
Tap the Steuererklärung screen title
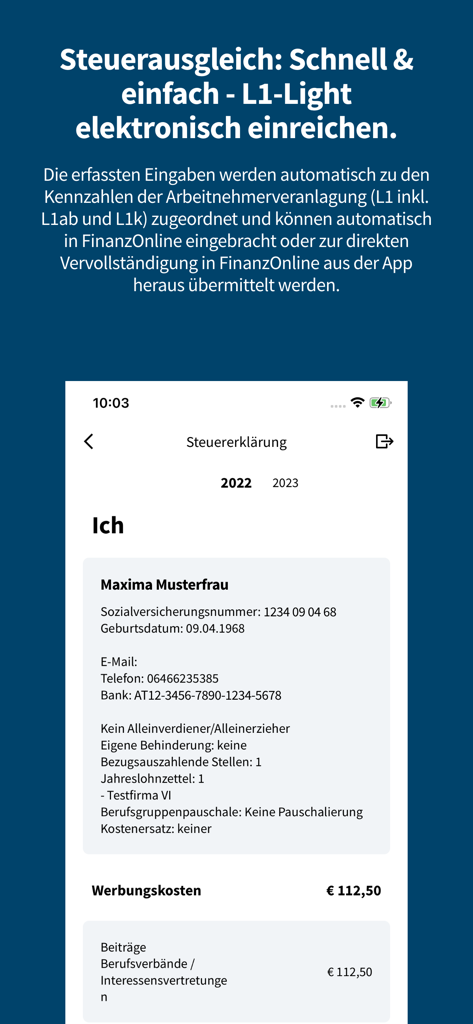pos(236,442)
